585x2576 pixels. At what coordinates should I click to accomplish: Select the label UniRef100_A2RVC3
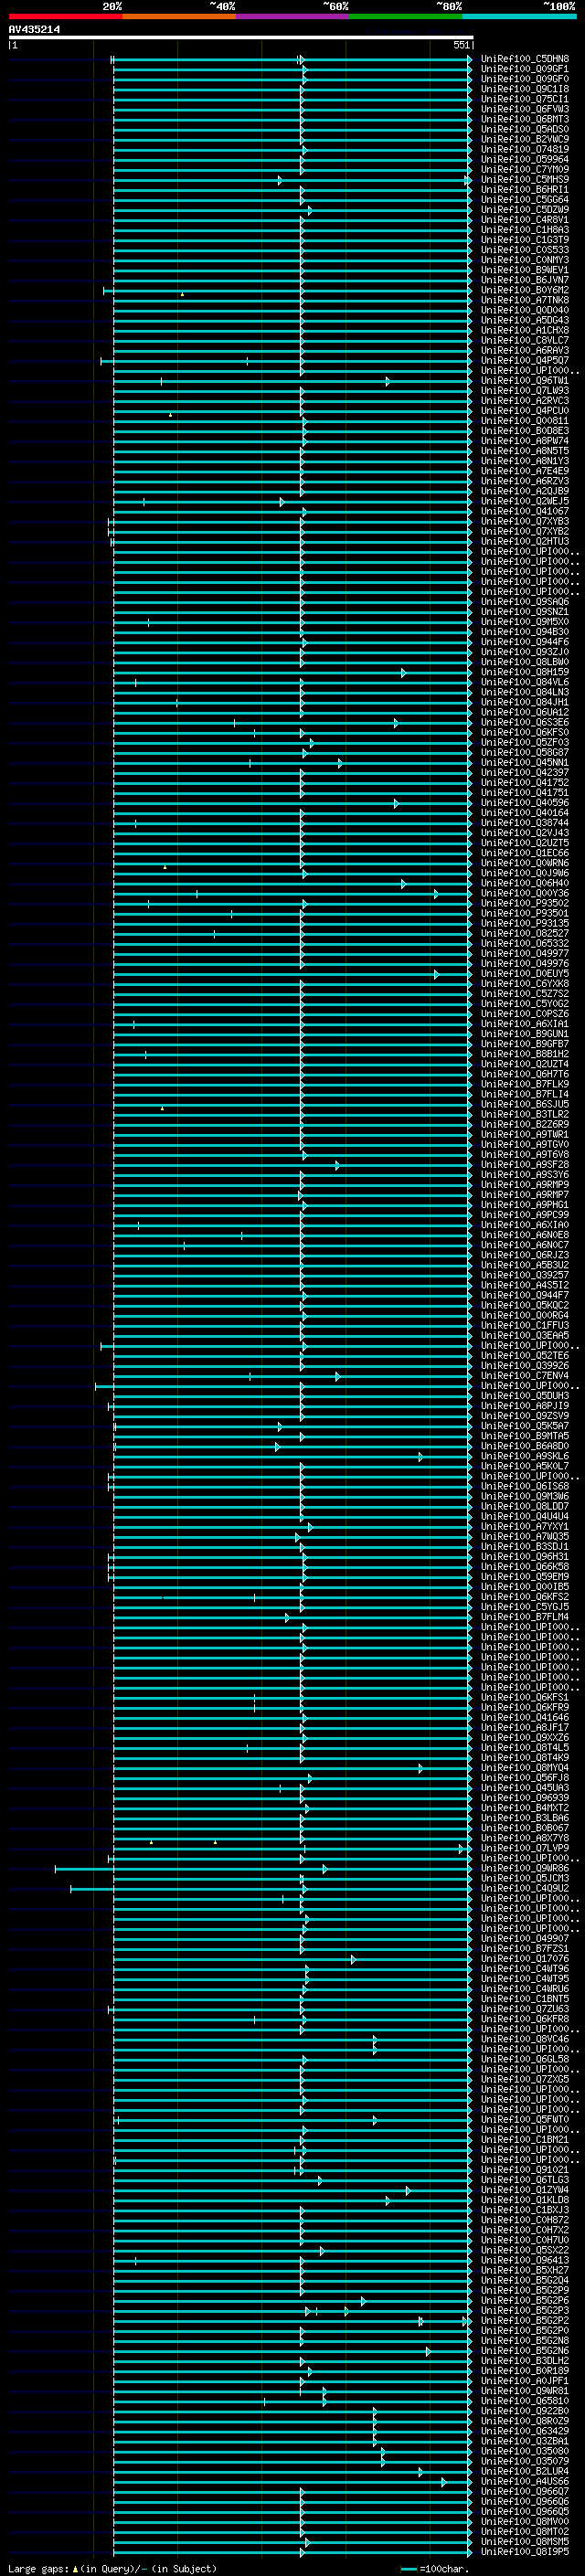point(524,400)
